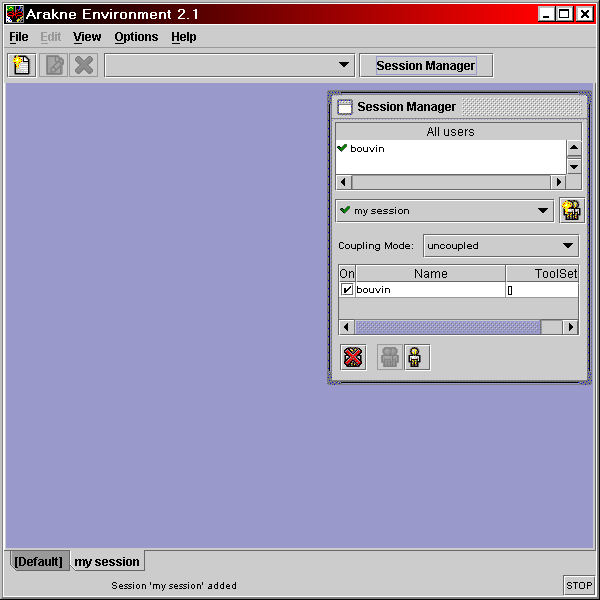Open the View menu

point(87,37)
